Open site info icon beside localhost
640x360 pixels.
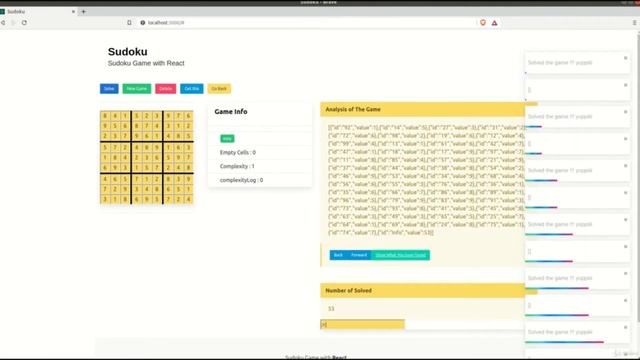tap(142, 23)
